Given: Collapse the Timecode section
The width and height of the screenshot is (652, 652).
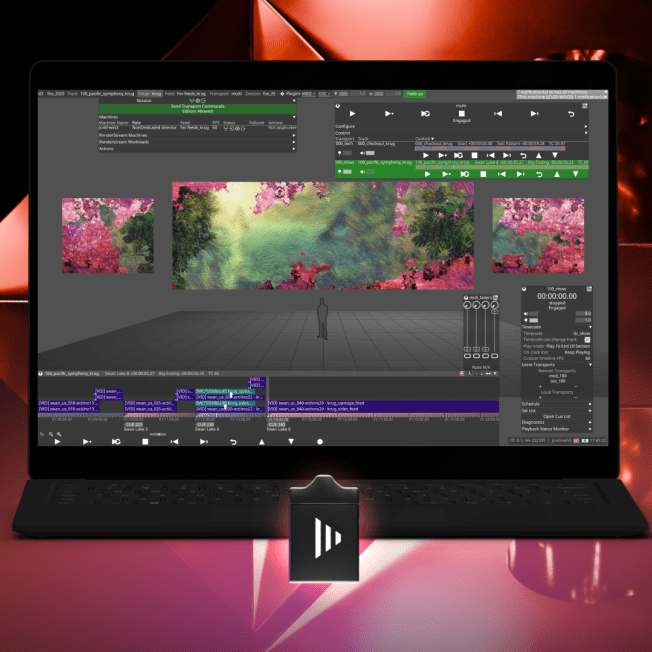Looking at the screenshot, I should [590, 327].
